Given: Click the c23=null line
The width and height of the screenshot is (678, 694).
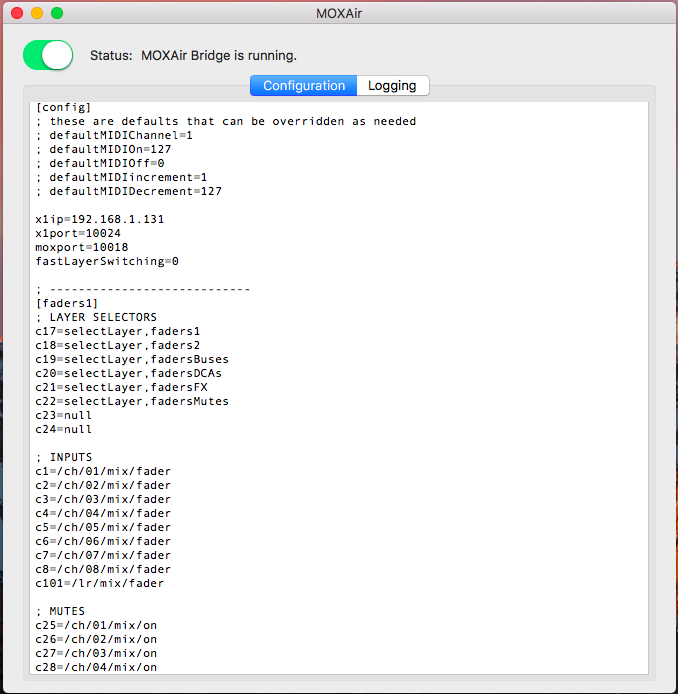Looking at the screenshot, I should (x=63, y=415).
